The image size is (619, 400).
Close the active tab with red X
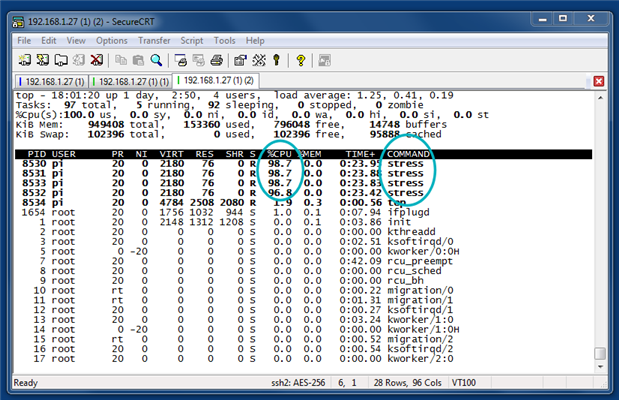pos(599,81)
